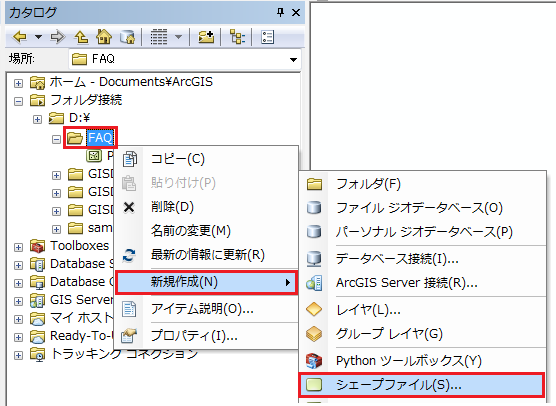Choose コピー(C) from context menu
556x406 pixels.
point(206,159)
